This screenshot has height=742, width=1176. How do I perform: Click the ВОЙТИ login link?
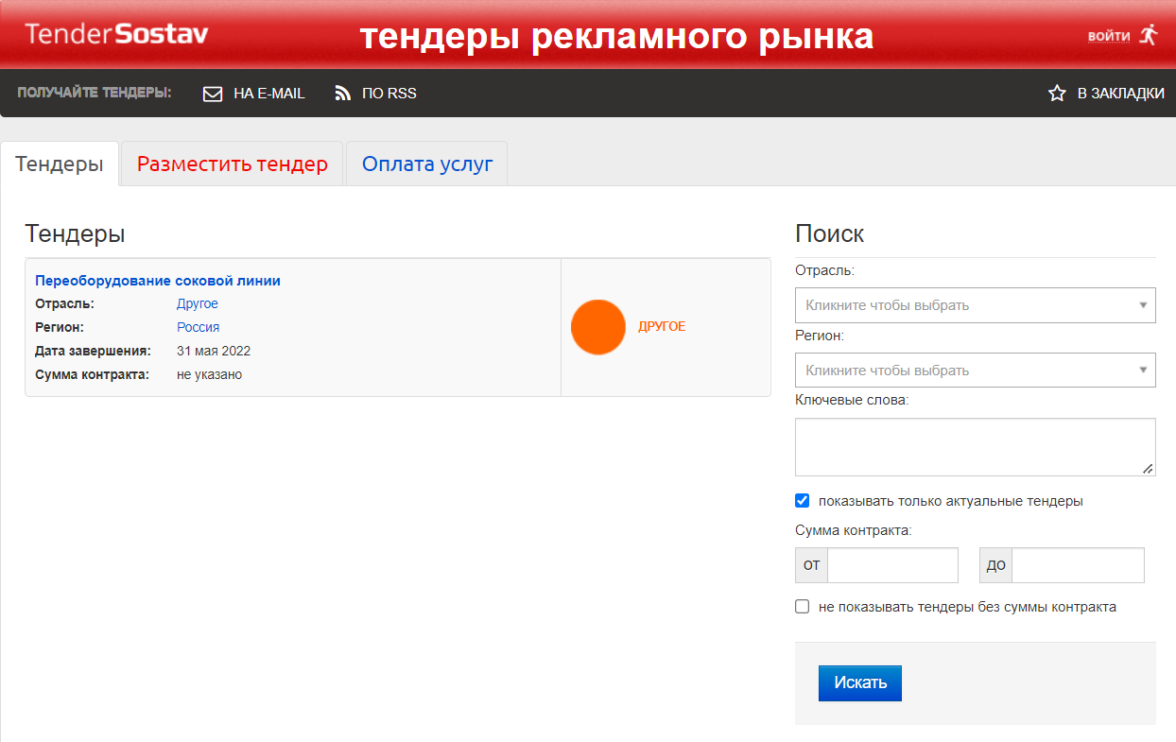click(x=1108, y=36)
